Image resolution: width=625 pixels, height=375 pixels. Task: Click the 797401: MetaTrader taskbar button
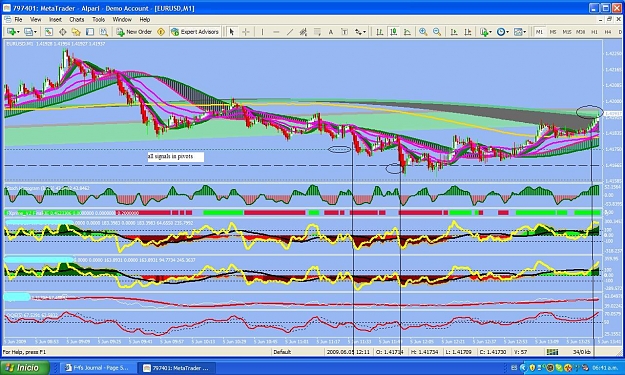(x=176, y=368)
